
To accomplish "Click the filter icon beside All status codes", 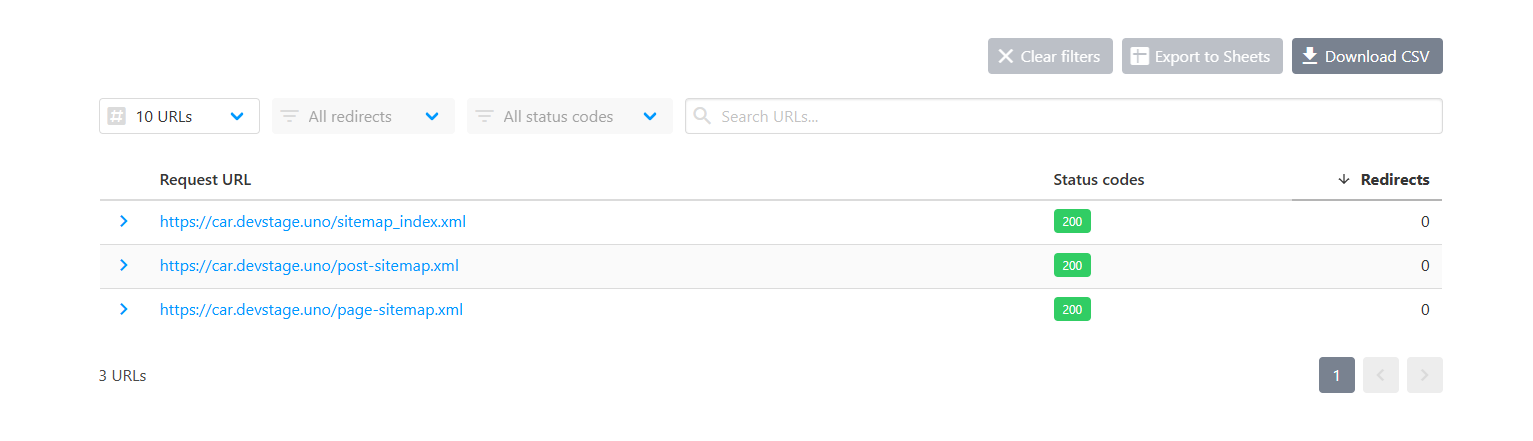I will coord(485,117).
